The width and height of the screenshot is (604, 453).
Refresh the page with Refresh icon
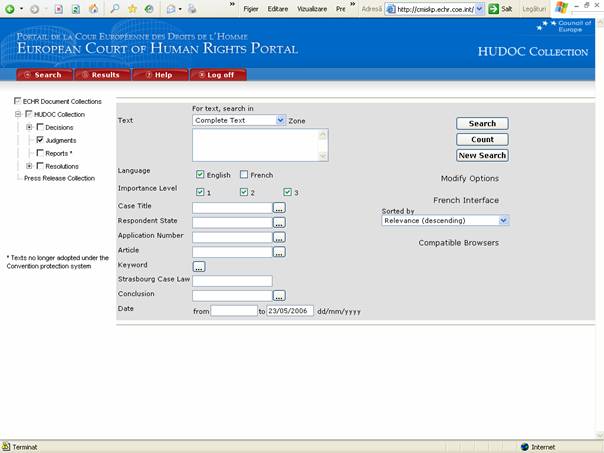(x=76, y=9)
